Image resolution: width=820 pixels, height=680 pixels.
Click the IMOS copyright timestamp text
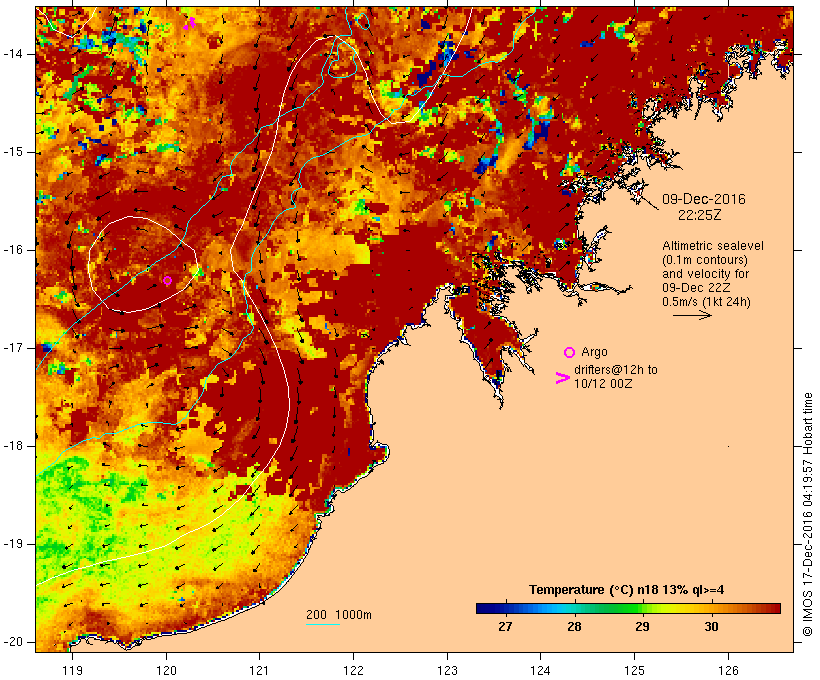click(807, 515)
